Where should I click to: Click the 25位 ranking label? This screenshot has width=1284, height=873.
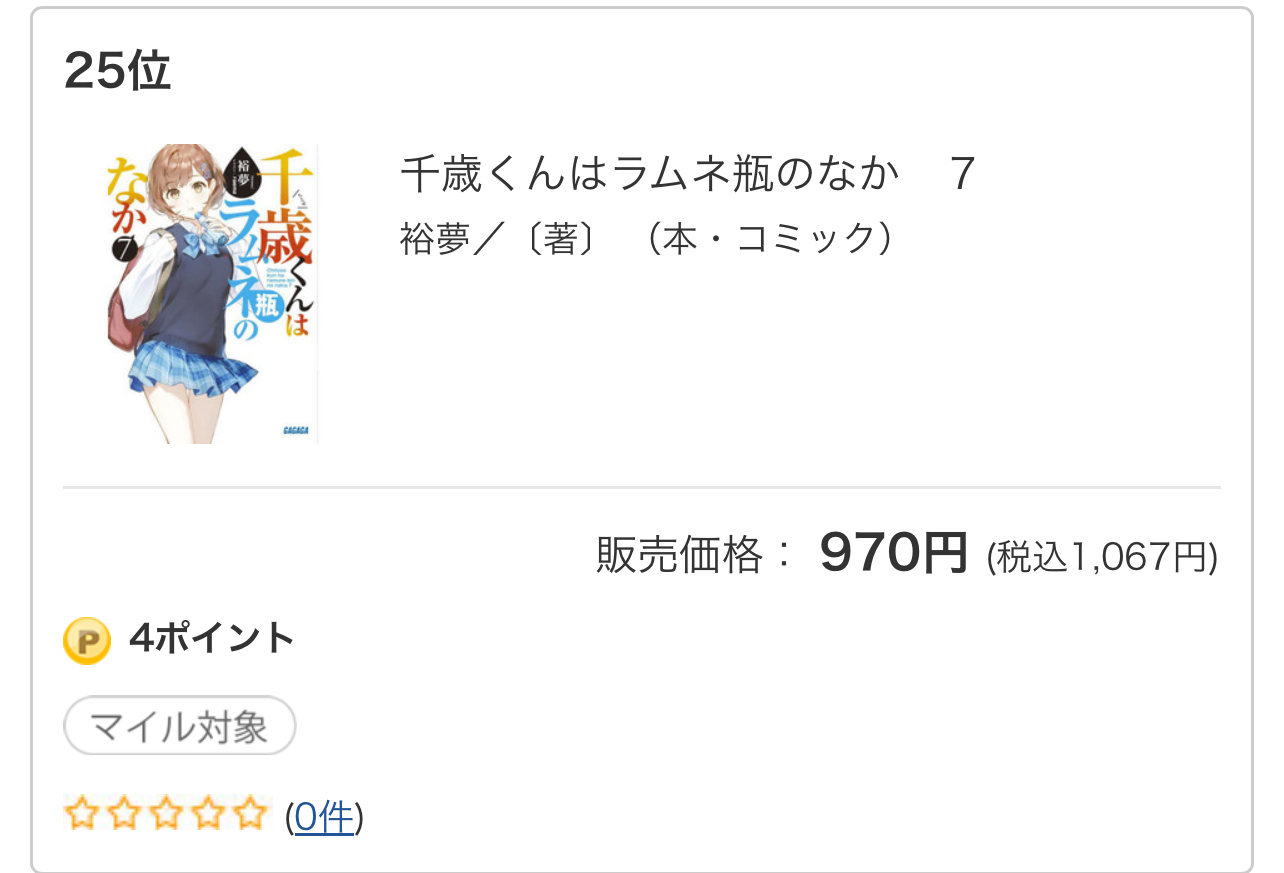pos(117,71)
